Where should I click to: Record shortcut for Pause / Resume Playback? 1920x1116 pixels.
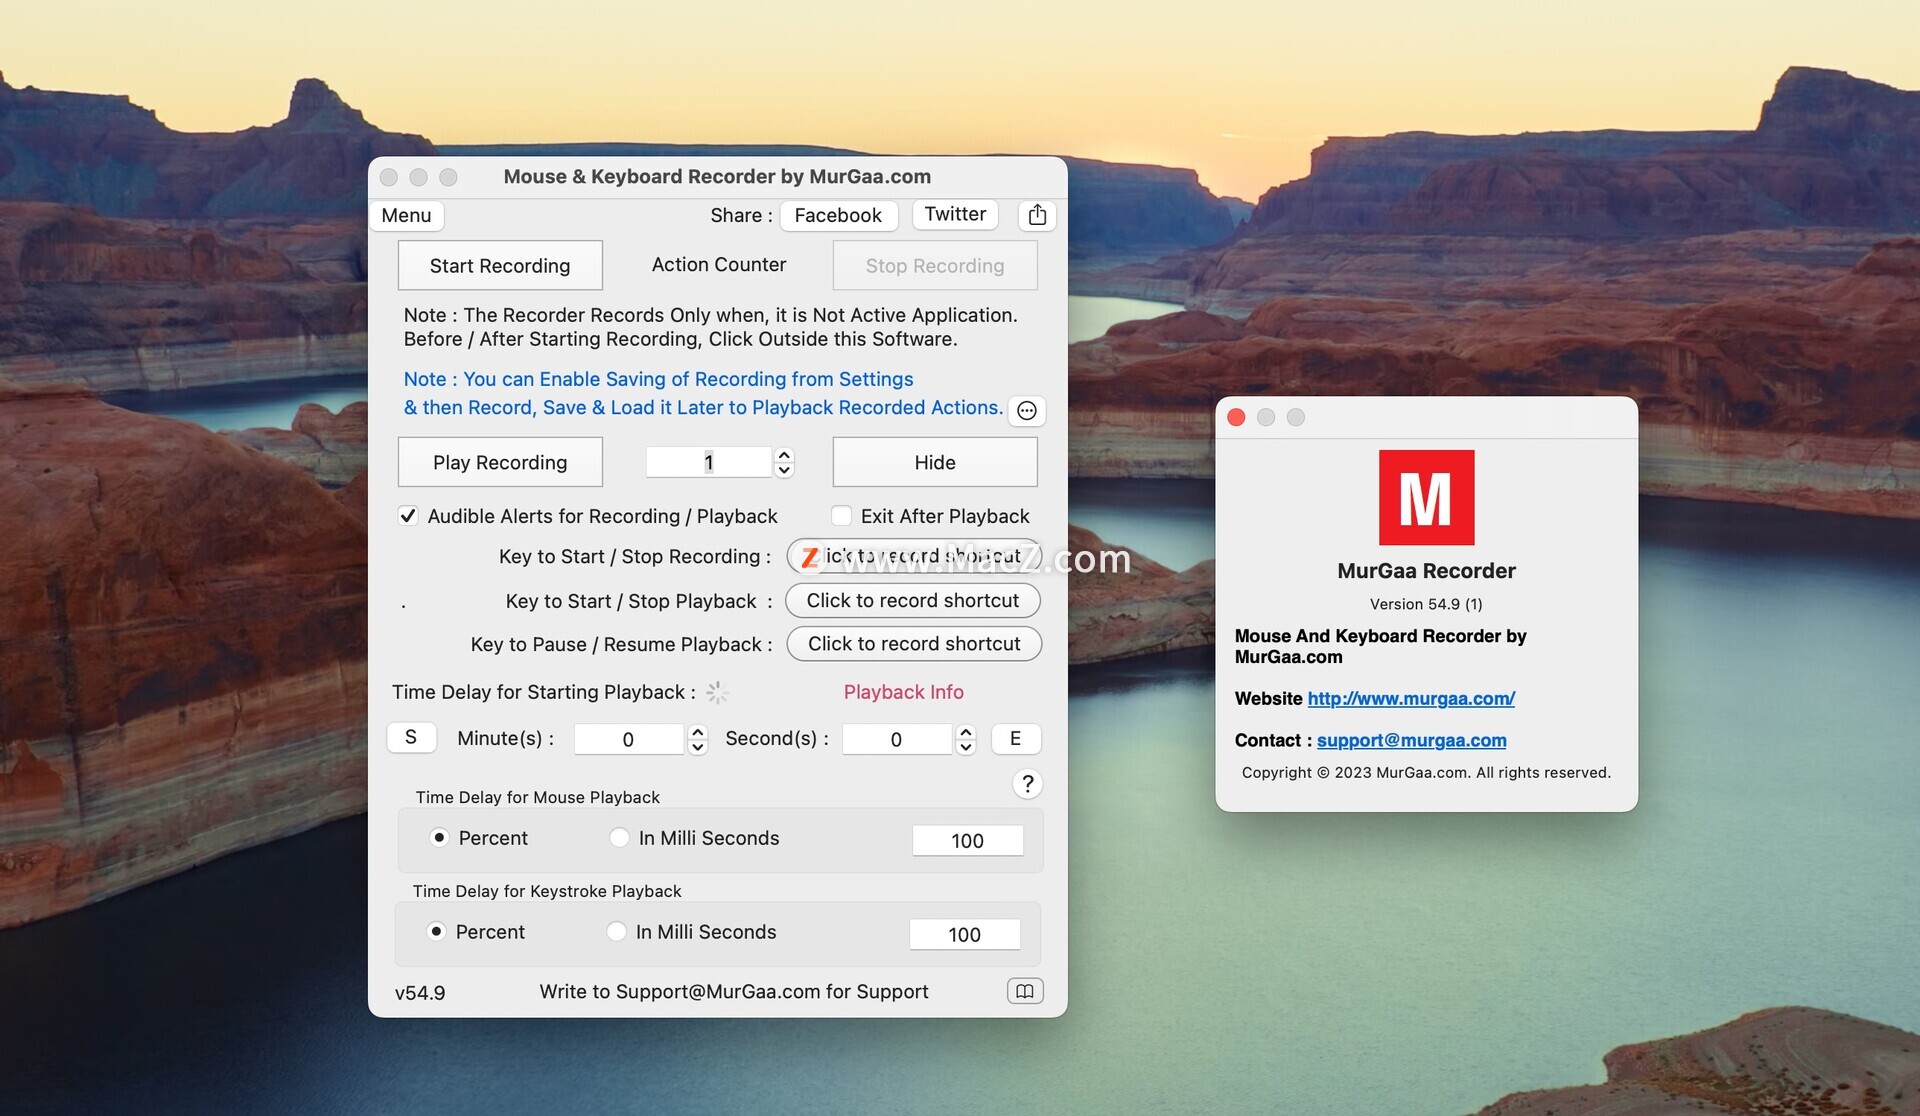click(914, 644)
